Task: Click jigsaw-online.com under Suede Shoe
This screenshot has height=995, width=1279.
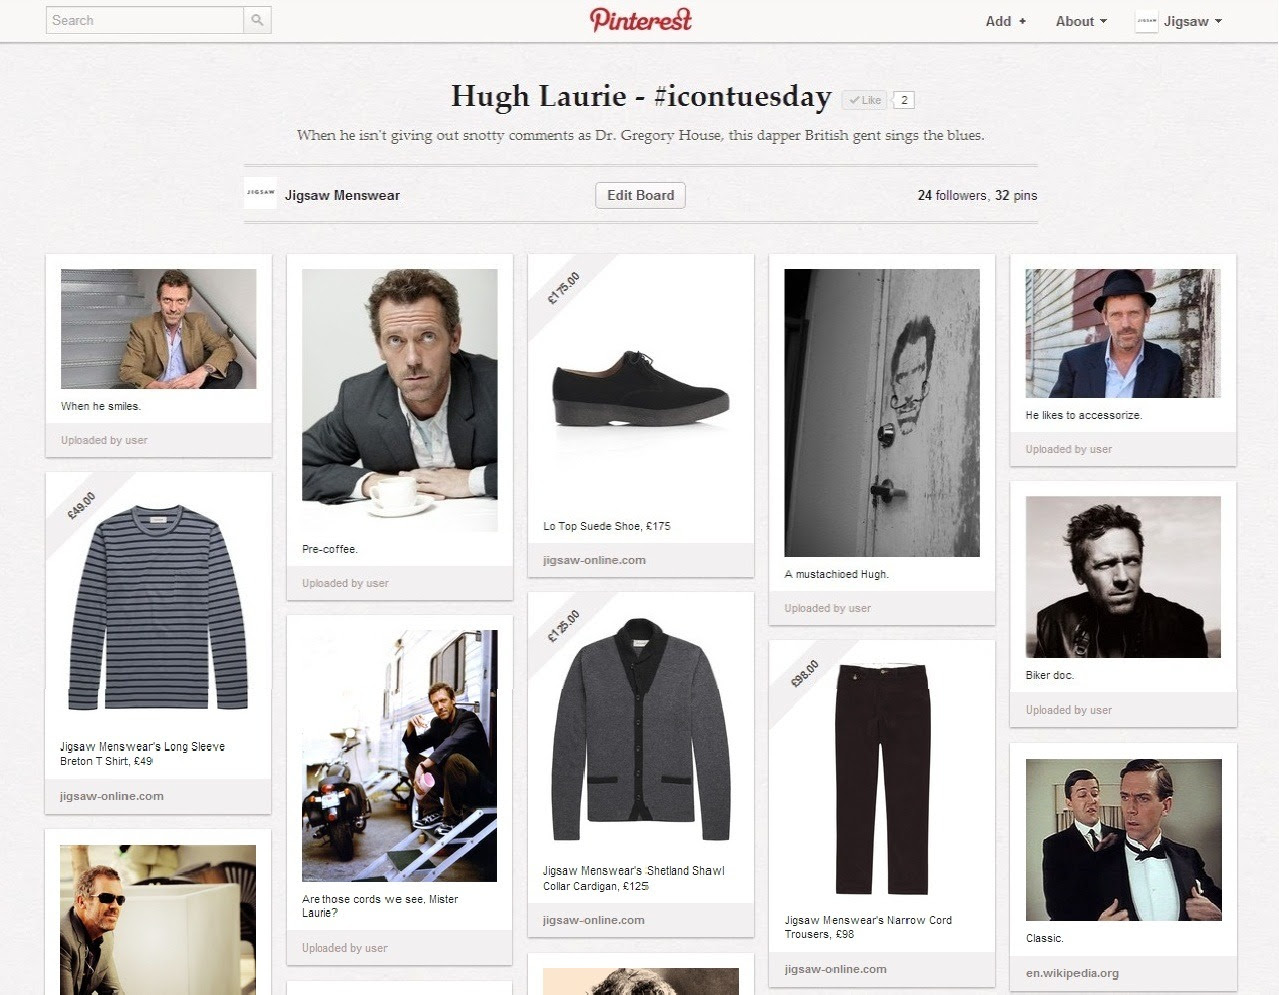Action: (594, 560)
